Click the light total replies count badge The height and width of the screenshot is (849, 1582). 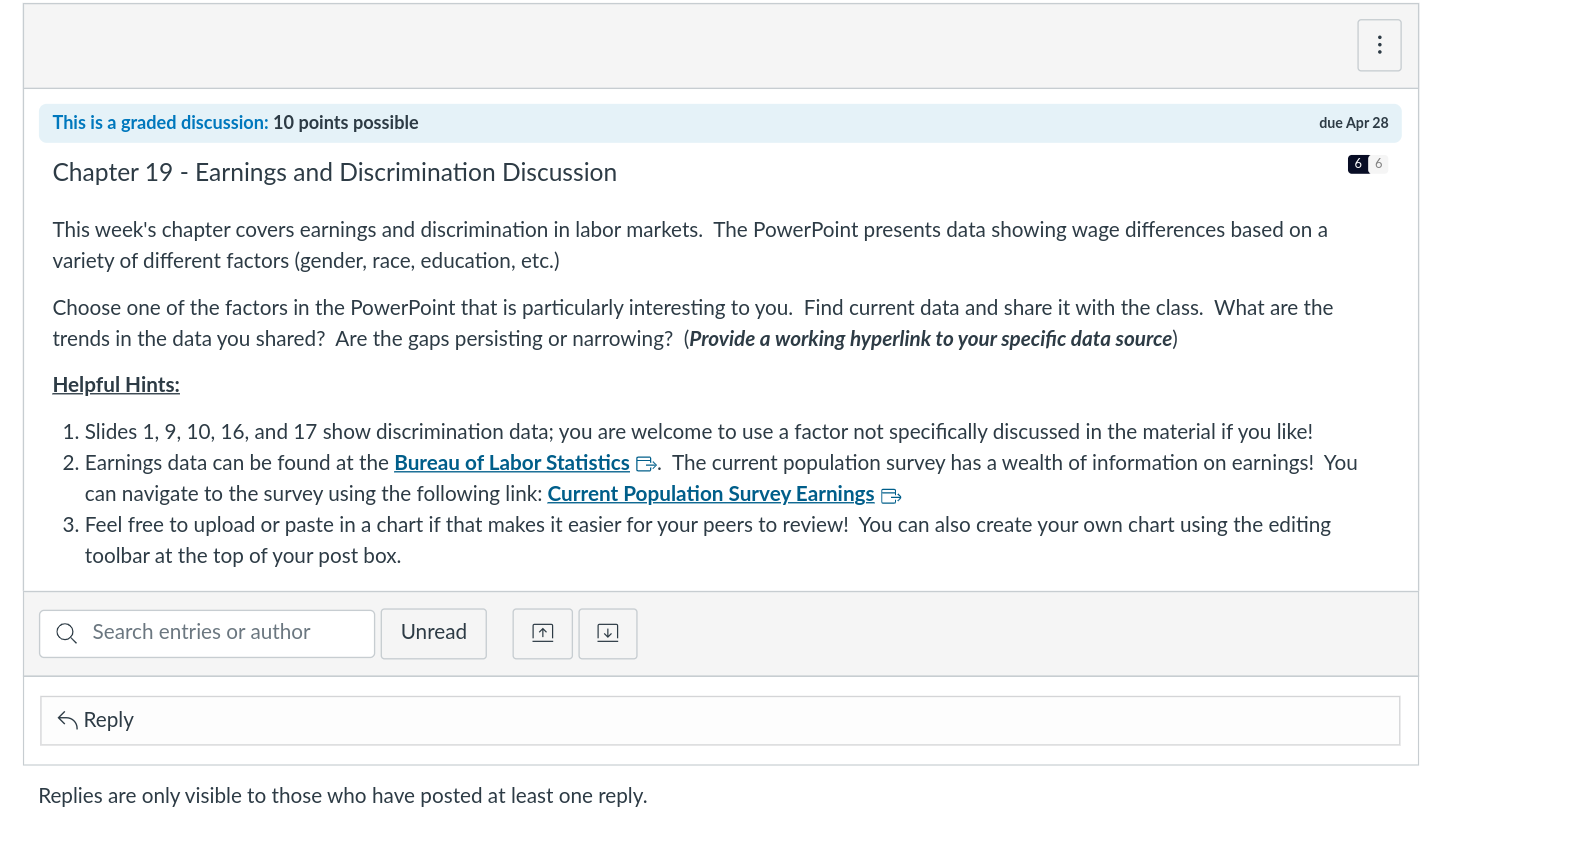pyautogui.click(x=1378, y=164)
